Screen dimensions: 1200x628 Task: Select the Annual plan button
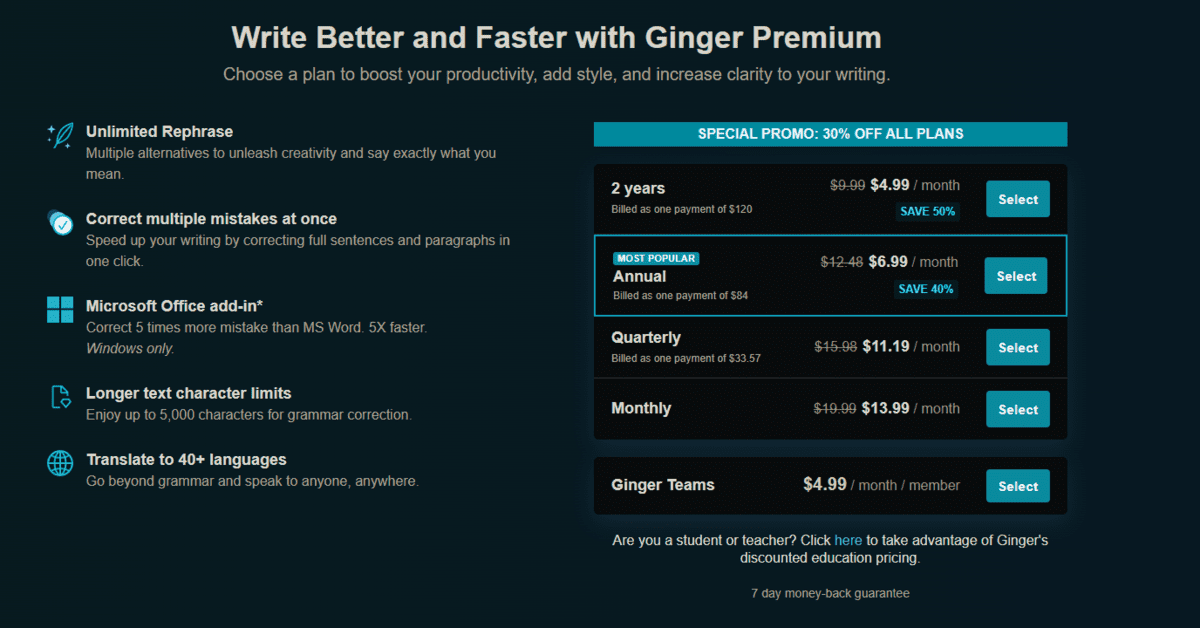[1016, 276]
